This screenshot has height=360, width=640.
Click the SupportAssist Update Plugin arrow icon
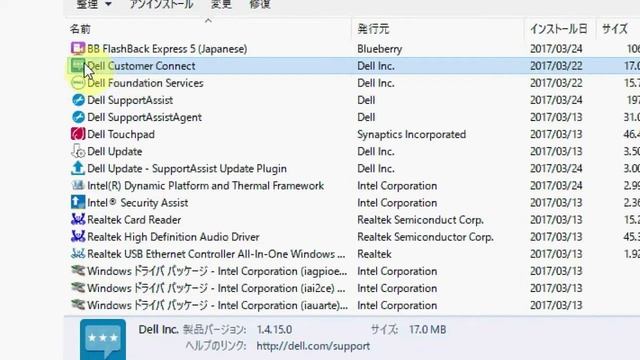pyautogui.click(x=78, y=169)
